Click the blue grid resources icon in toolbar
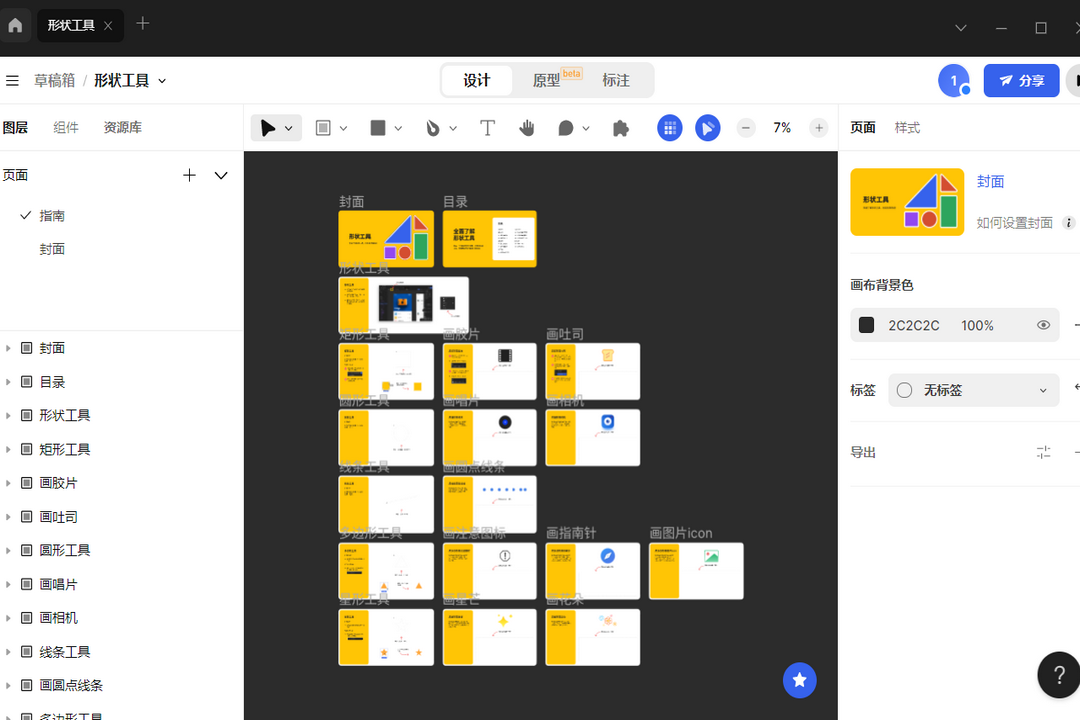The image size is (1080, 720). (x=669, y=128)
